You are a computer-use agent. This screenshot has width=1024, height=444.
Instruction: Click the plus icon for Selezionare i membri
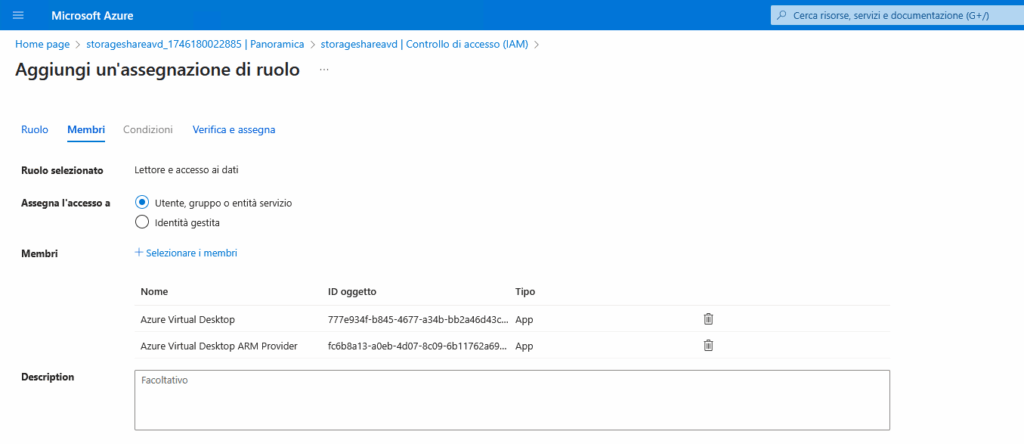click(x=138, y=253)
